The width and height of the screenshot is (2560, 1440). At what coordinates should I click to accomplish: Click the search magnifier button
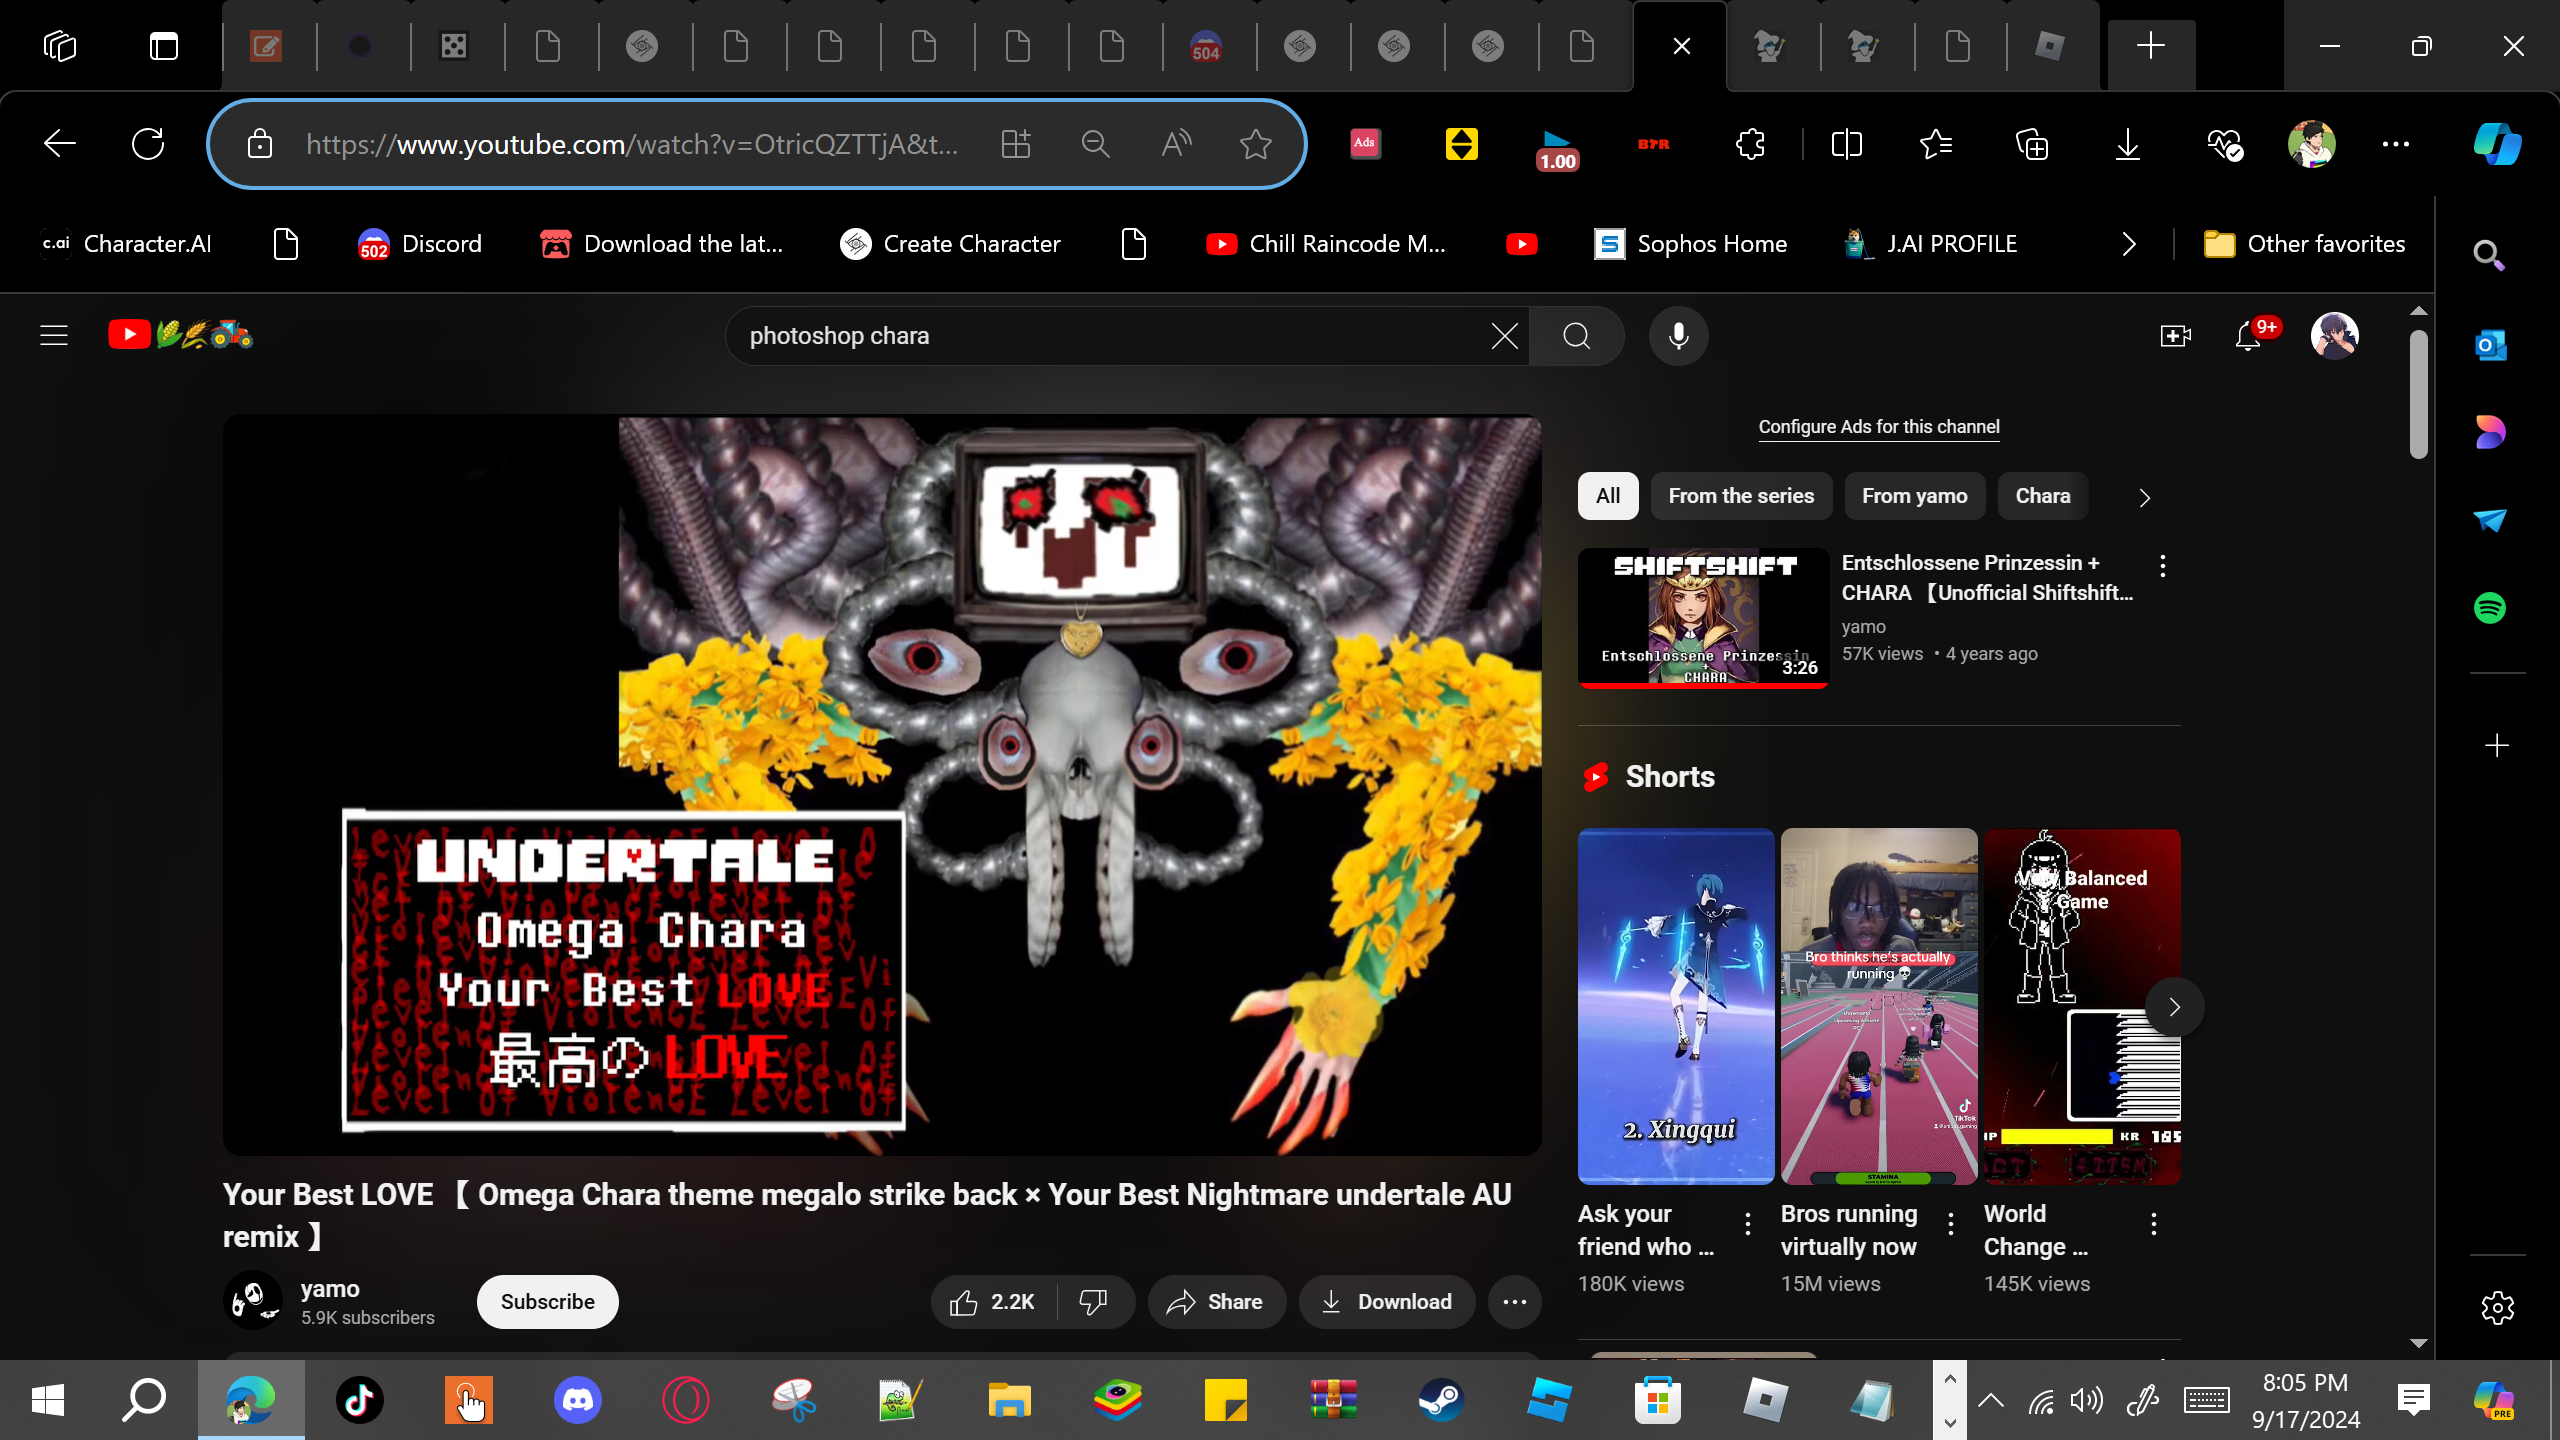[1576, 336]
